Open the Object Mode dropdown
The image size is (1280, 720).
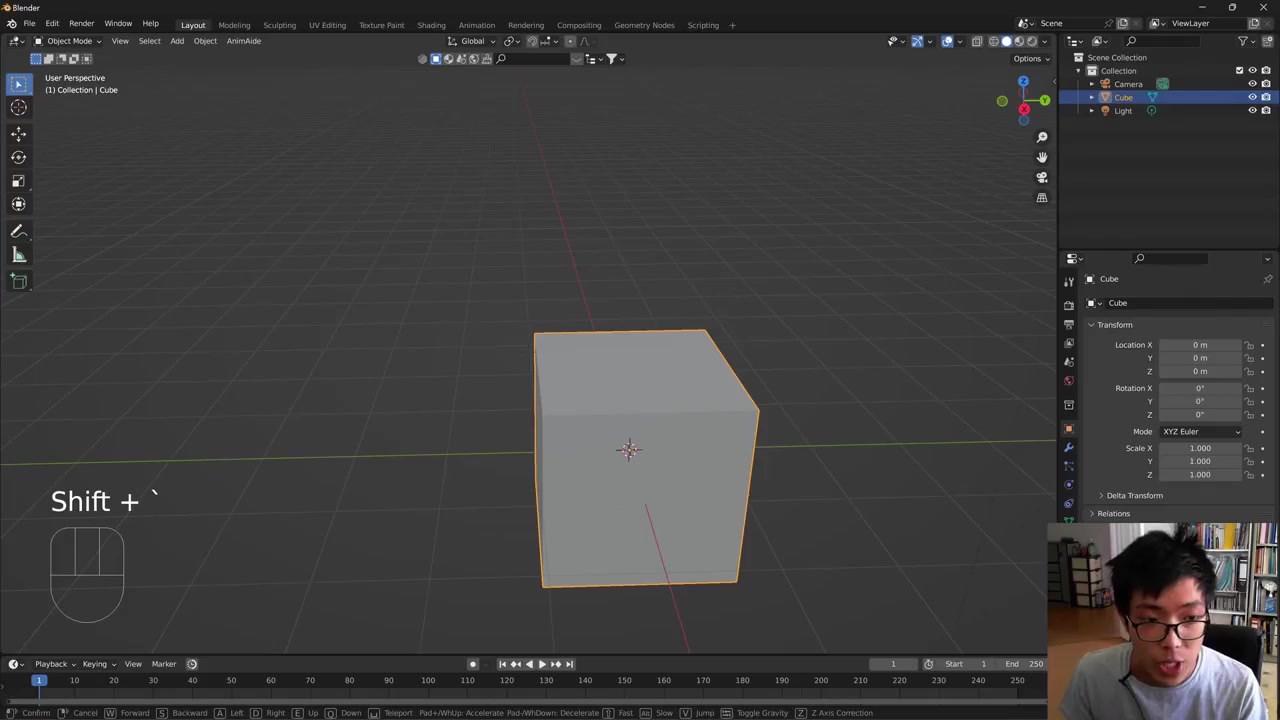(68, 41)
